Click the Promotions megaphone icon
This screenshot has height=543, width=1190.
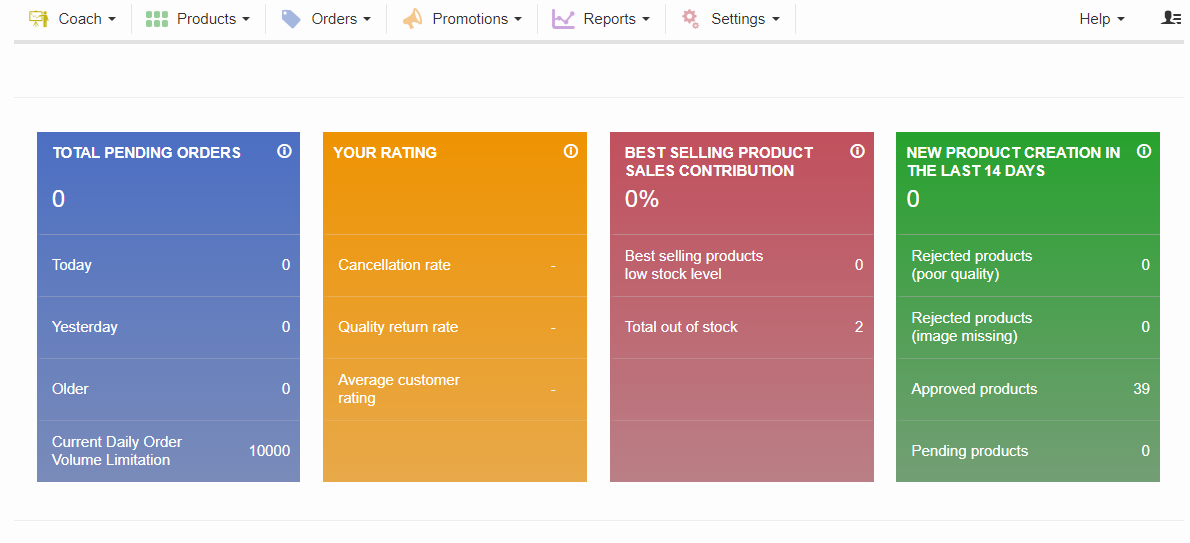coord(412,19)
